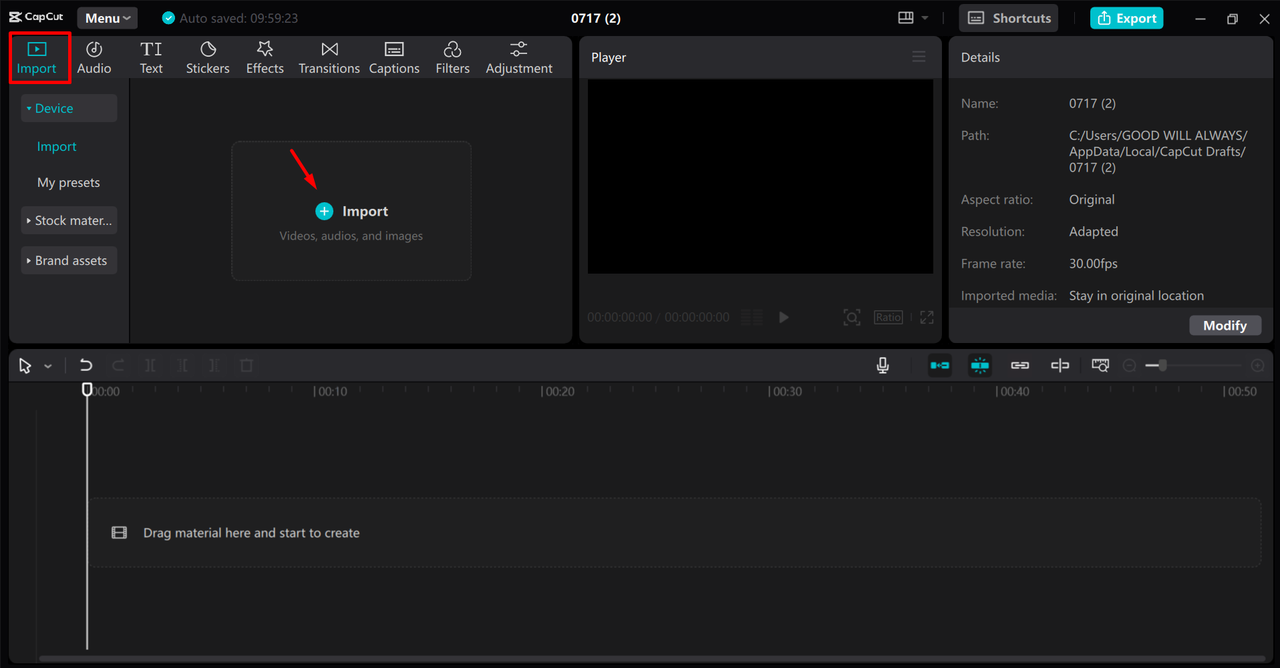Click the 30.00fps frame rate value
This screenshot has width=1280, height=668.
[1093, 263]
